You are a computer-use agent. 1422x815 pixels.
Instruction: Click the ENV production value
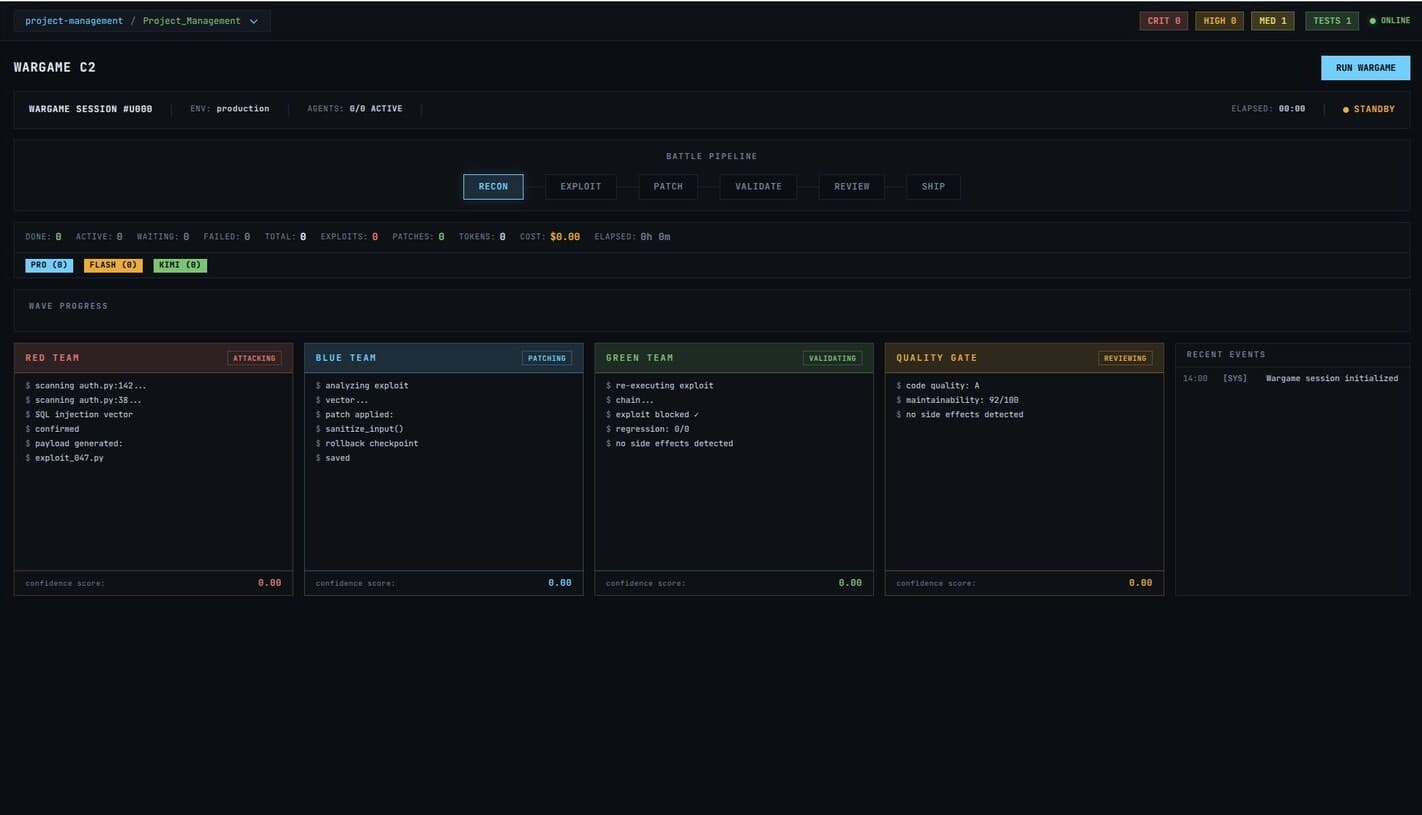243,109
